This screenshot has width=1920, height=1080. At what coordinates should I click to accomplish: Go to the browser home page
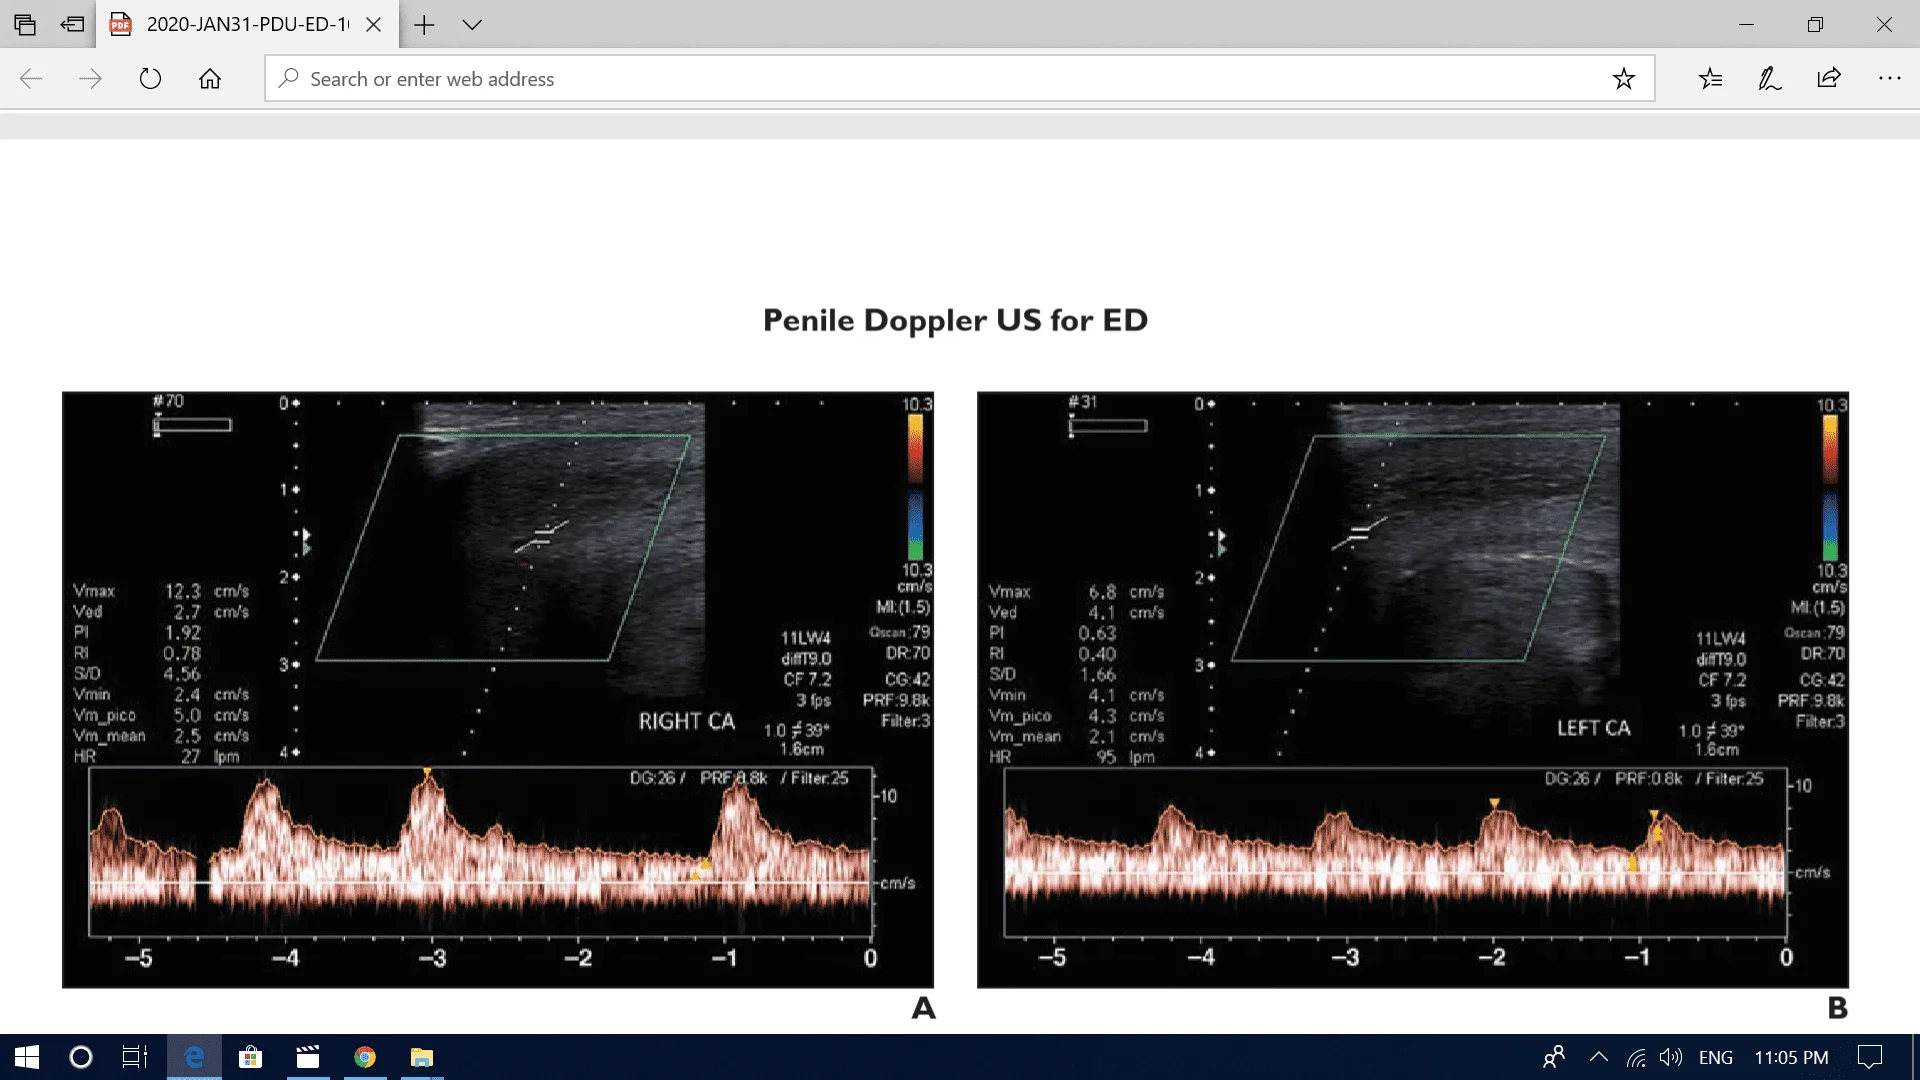[210, 78]
